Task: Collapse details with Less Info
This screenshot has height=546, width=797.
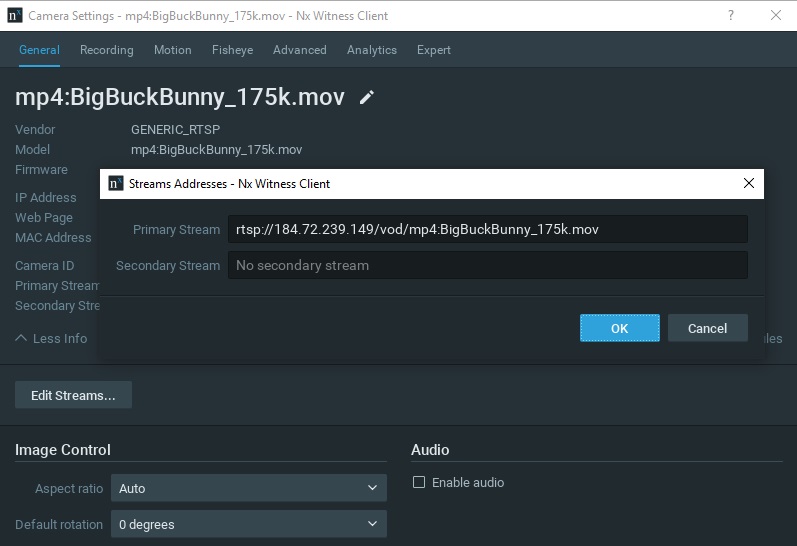Action: 51,338
